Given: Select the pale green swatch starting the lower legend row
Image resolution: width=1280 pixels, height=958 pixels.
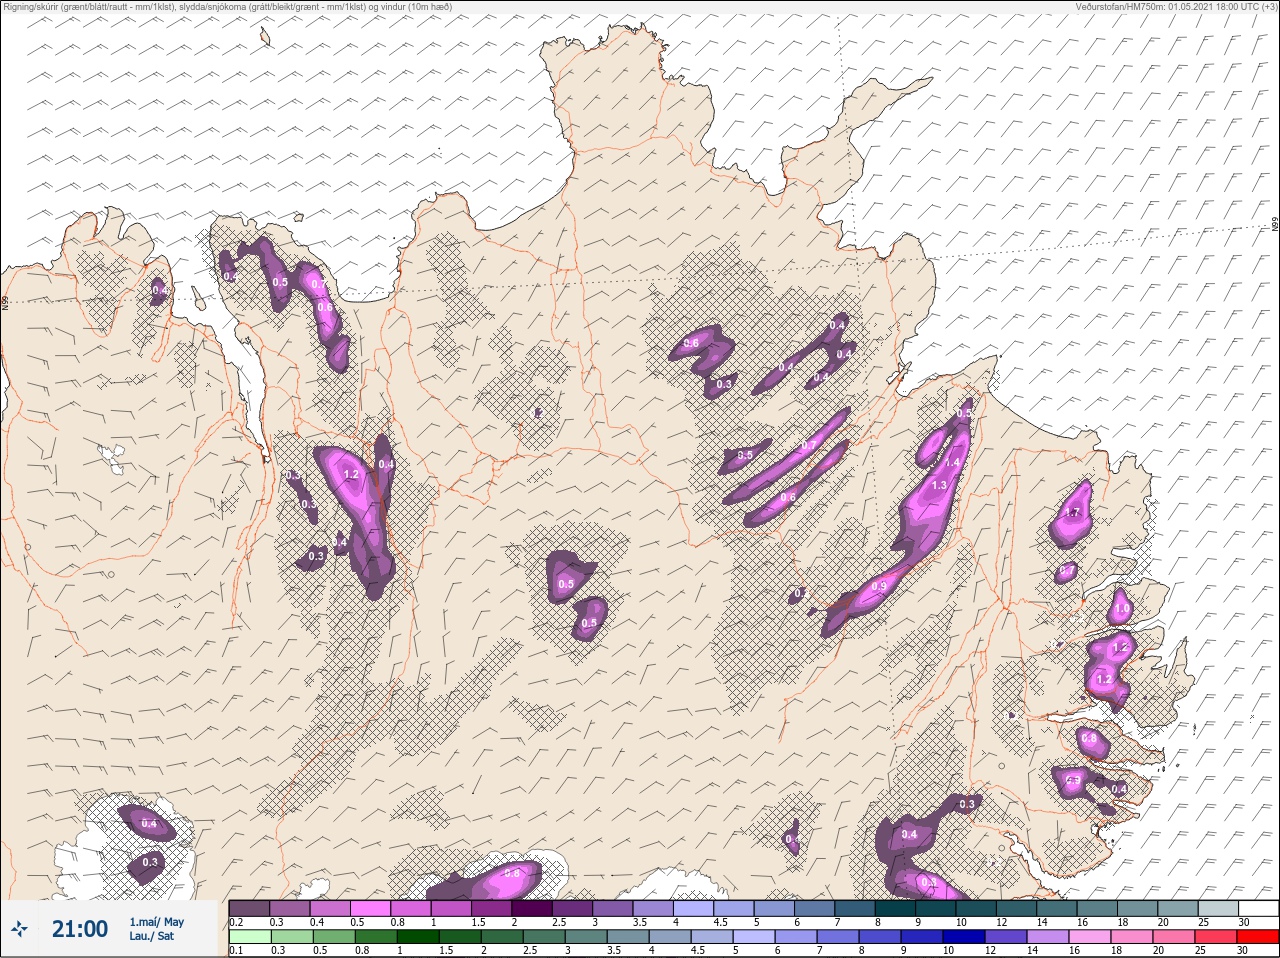Looking at the screenshot, I should pyautogui.click(x=249, y=937).
